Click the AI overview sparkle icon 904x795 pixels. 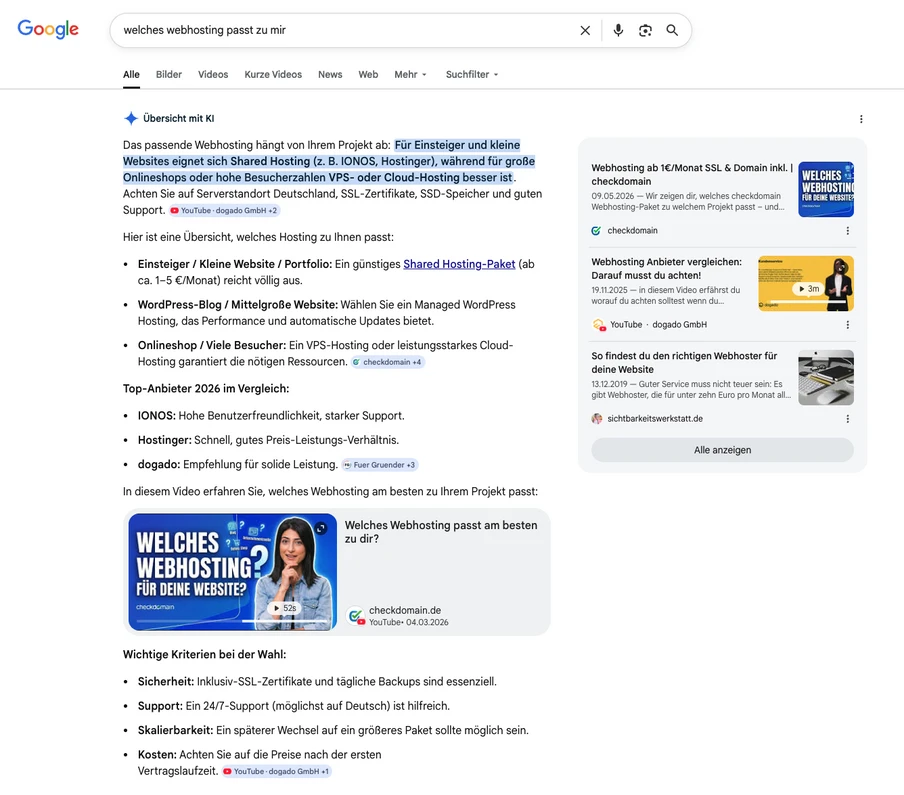[x=131, y=118]
